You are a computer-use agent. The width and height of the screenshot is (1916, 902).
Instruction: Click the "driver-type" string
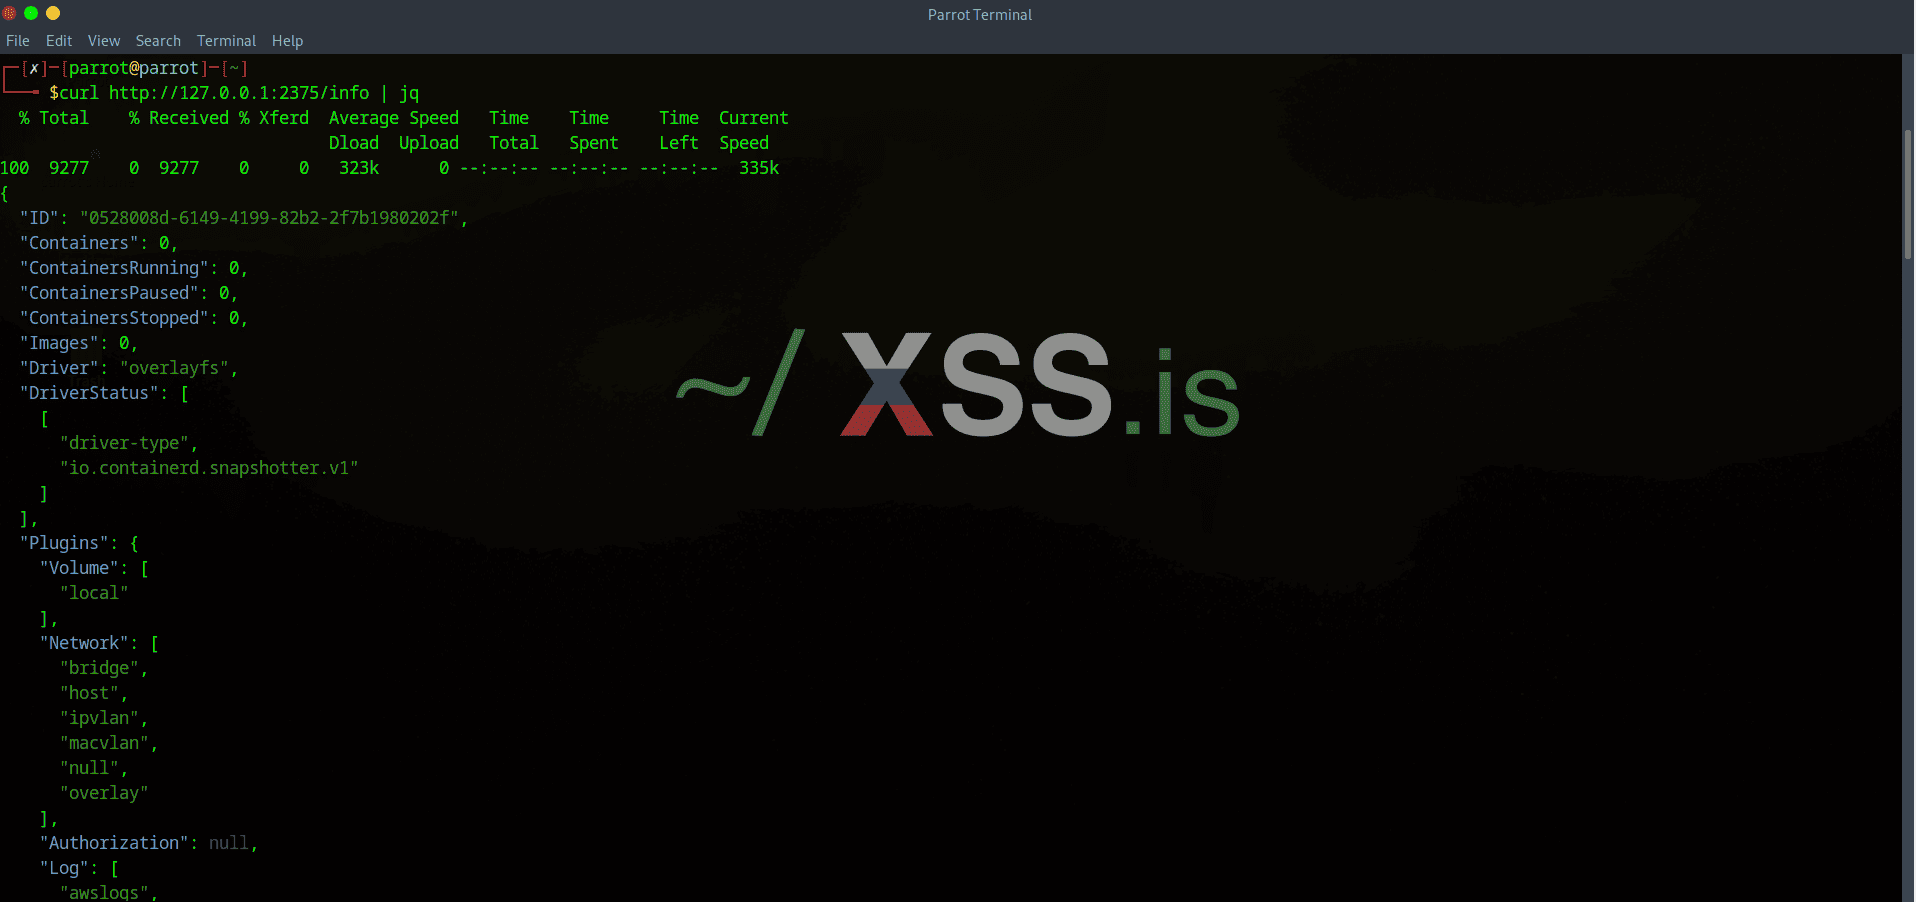click(124, 443)
